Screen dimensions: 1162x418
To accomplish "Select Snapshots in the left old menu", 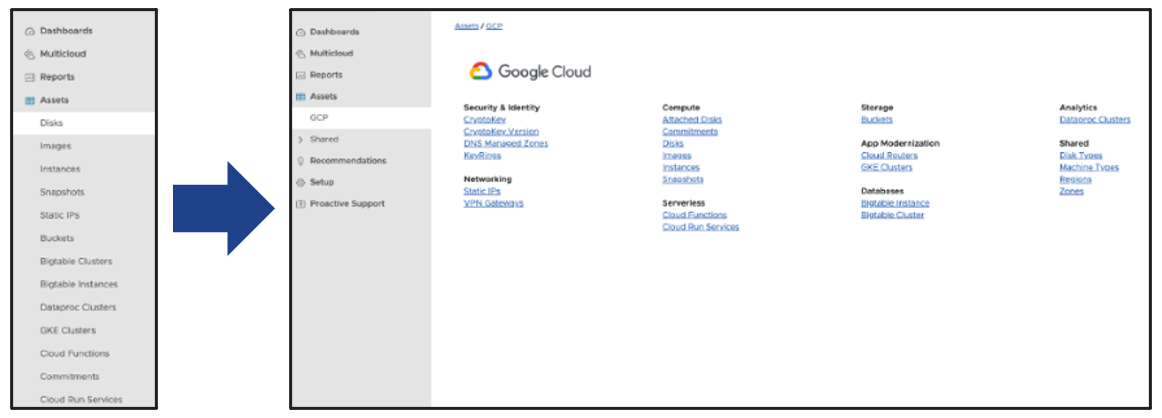I will tap(62, 192).
